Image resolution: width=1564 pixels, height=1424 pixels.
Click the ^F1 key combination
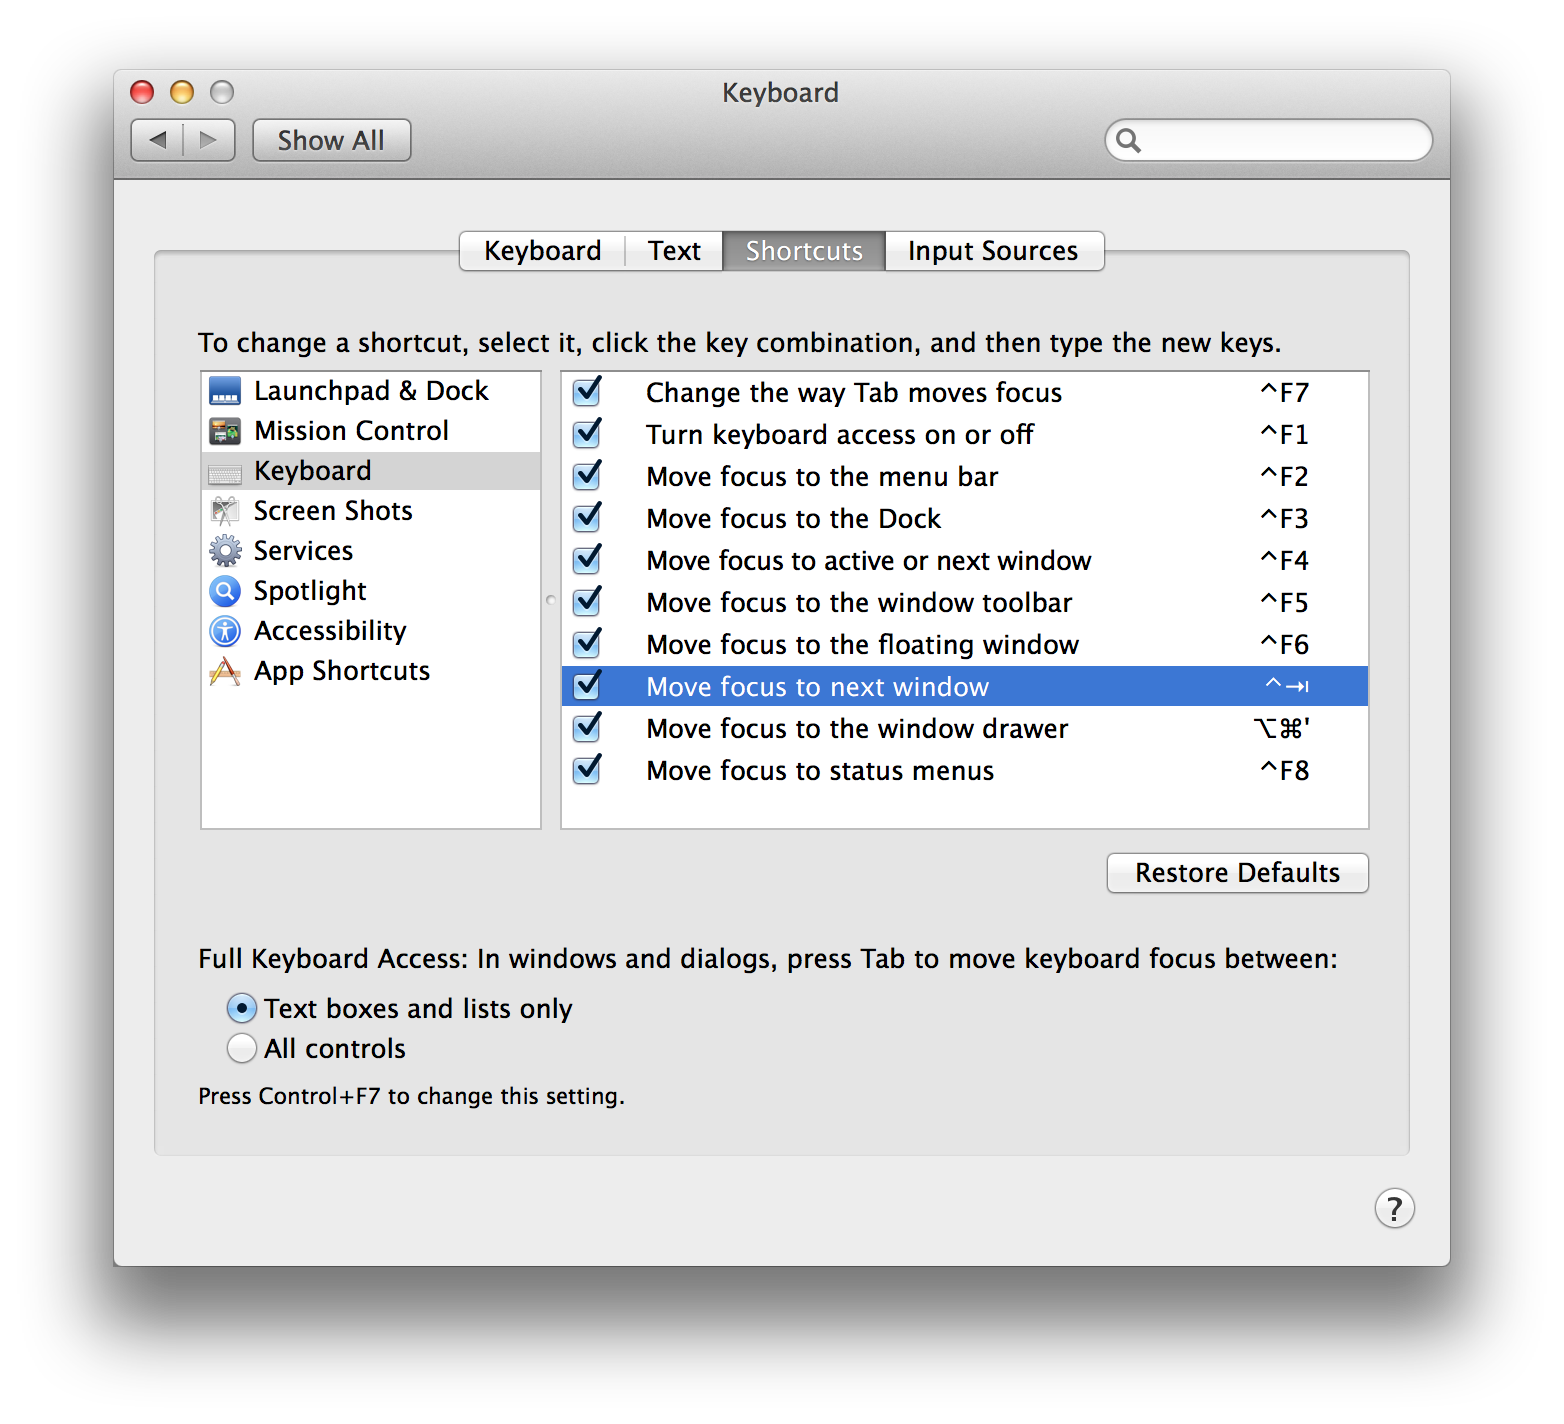point(1284,435)
